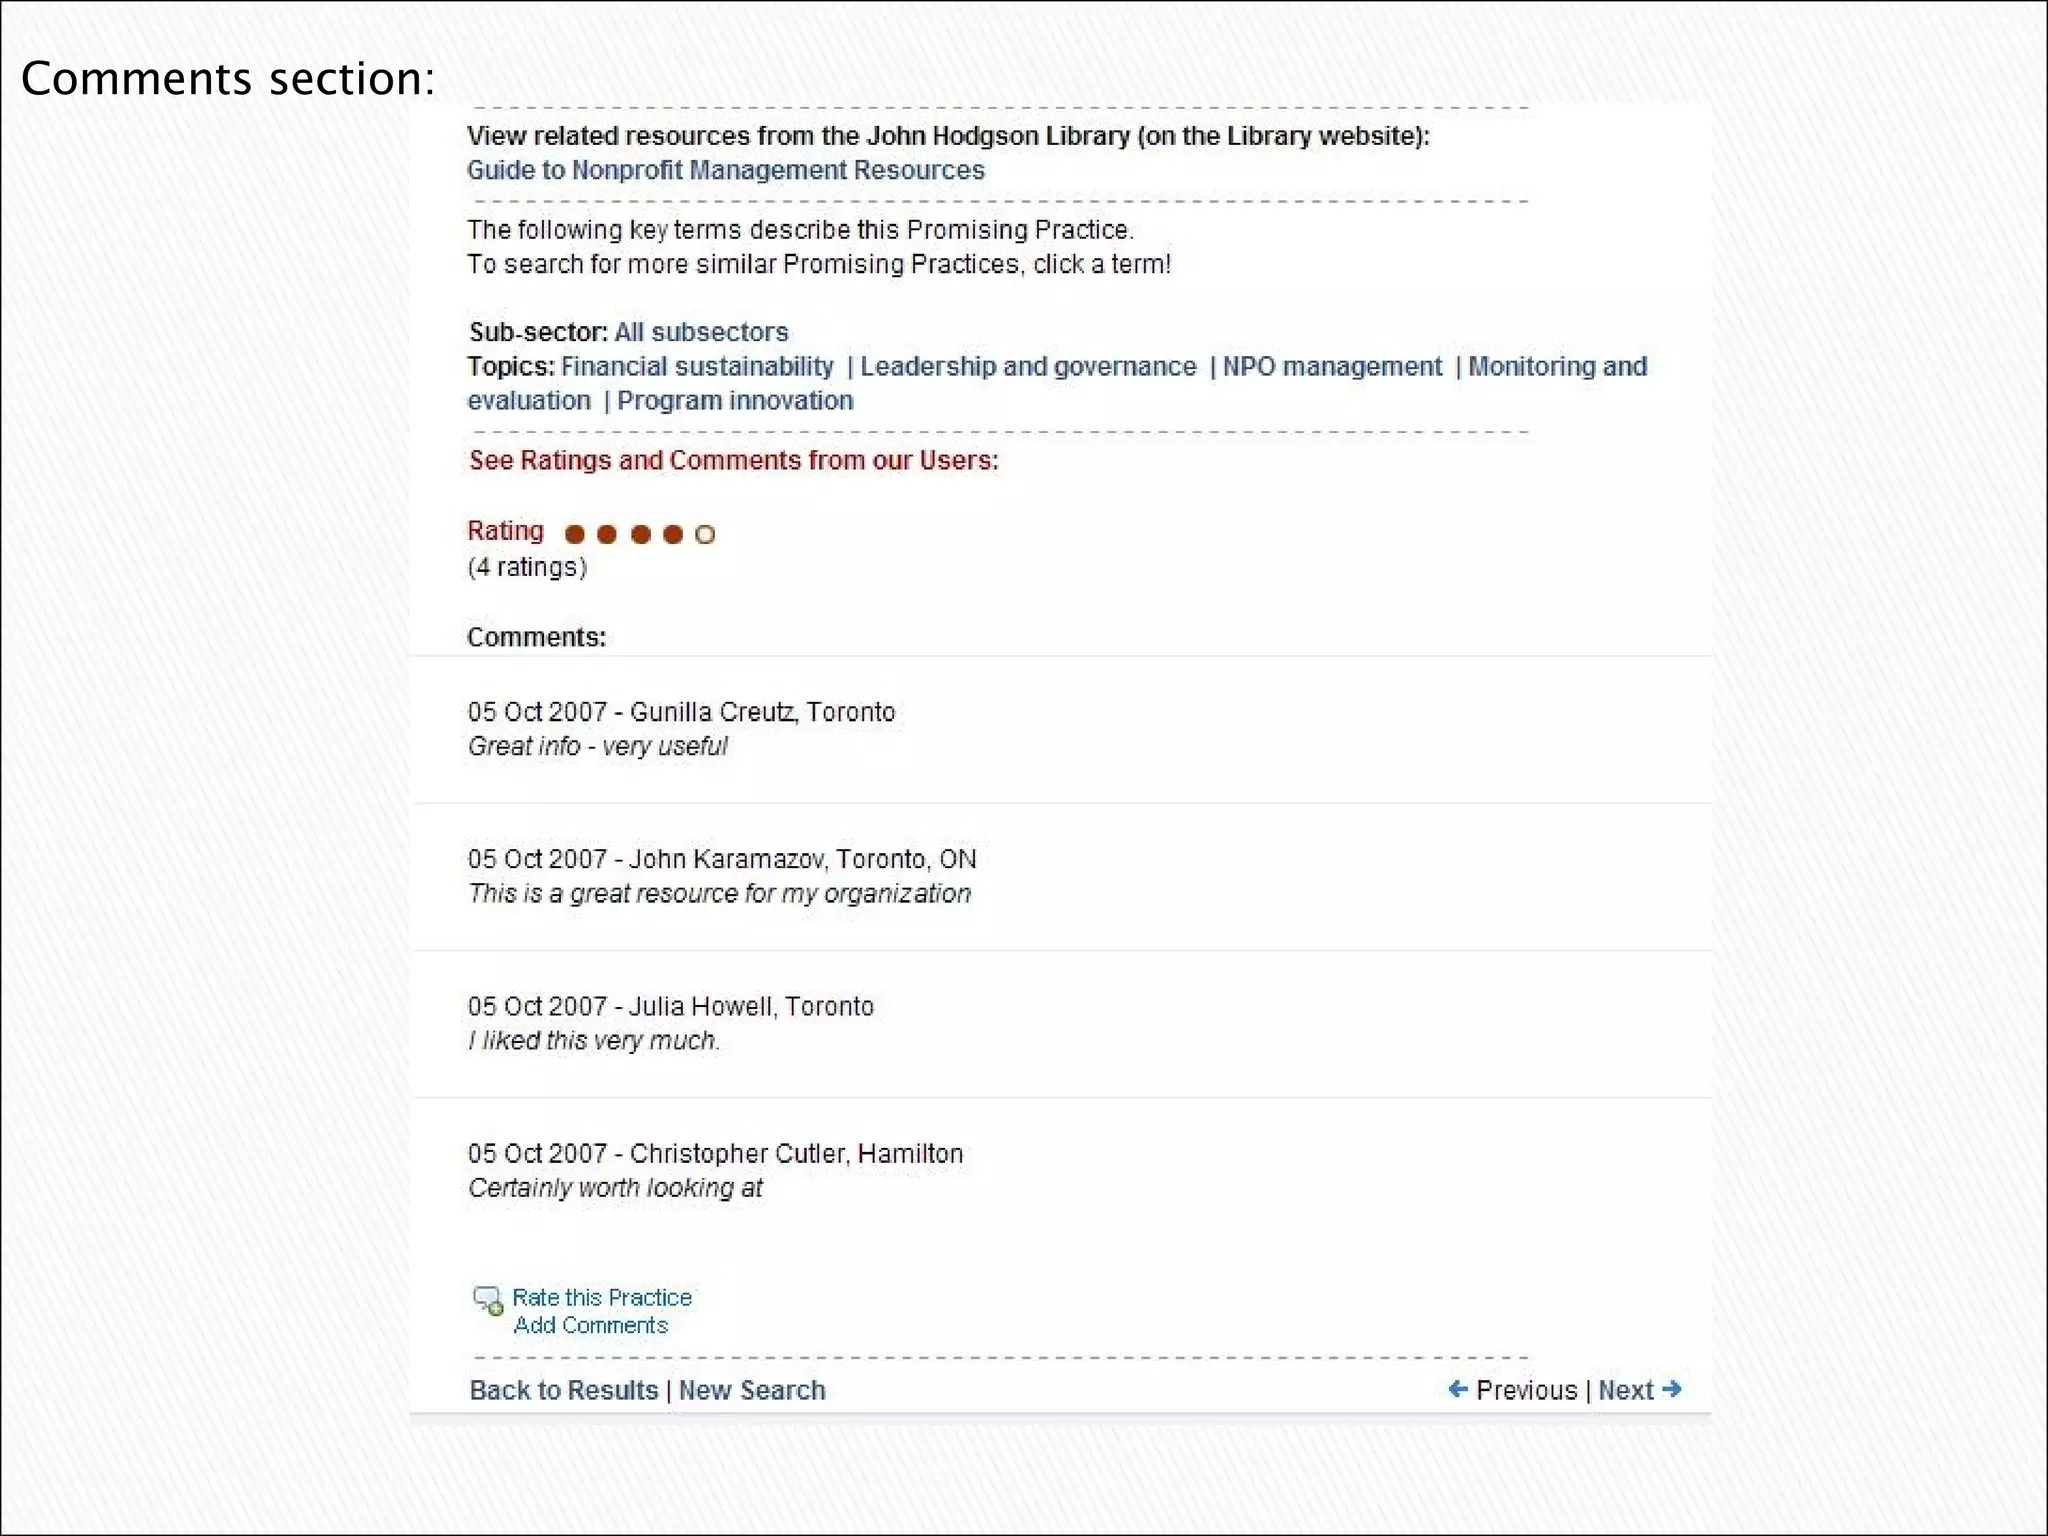Click the fourth filled rating dot
The width and height of the screenshot is (2048, 1536).
point(673,534)
